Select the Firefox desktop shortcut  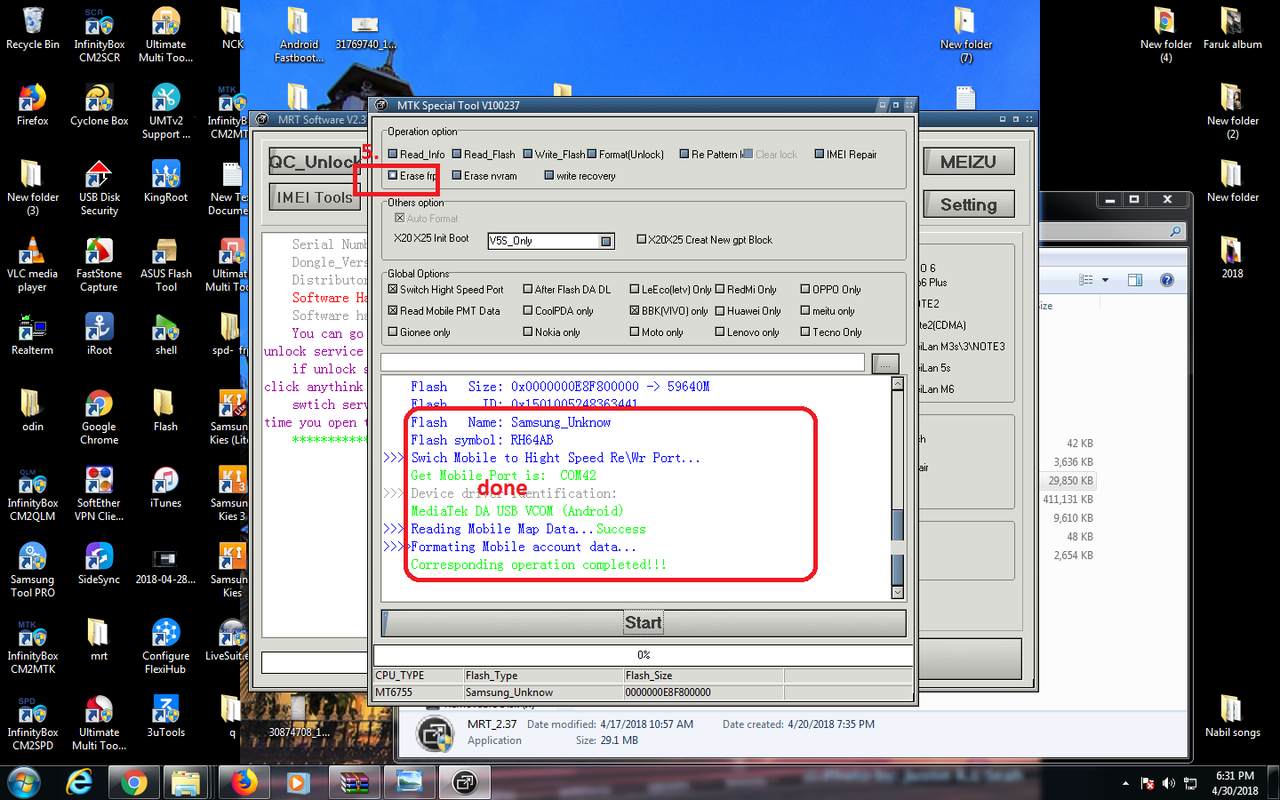point(32,105)
